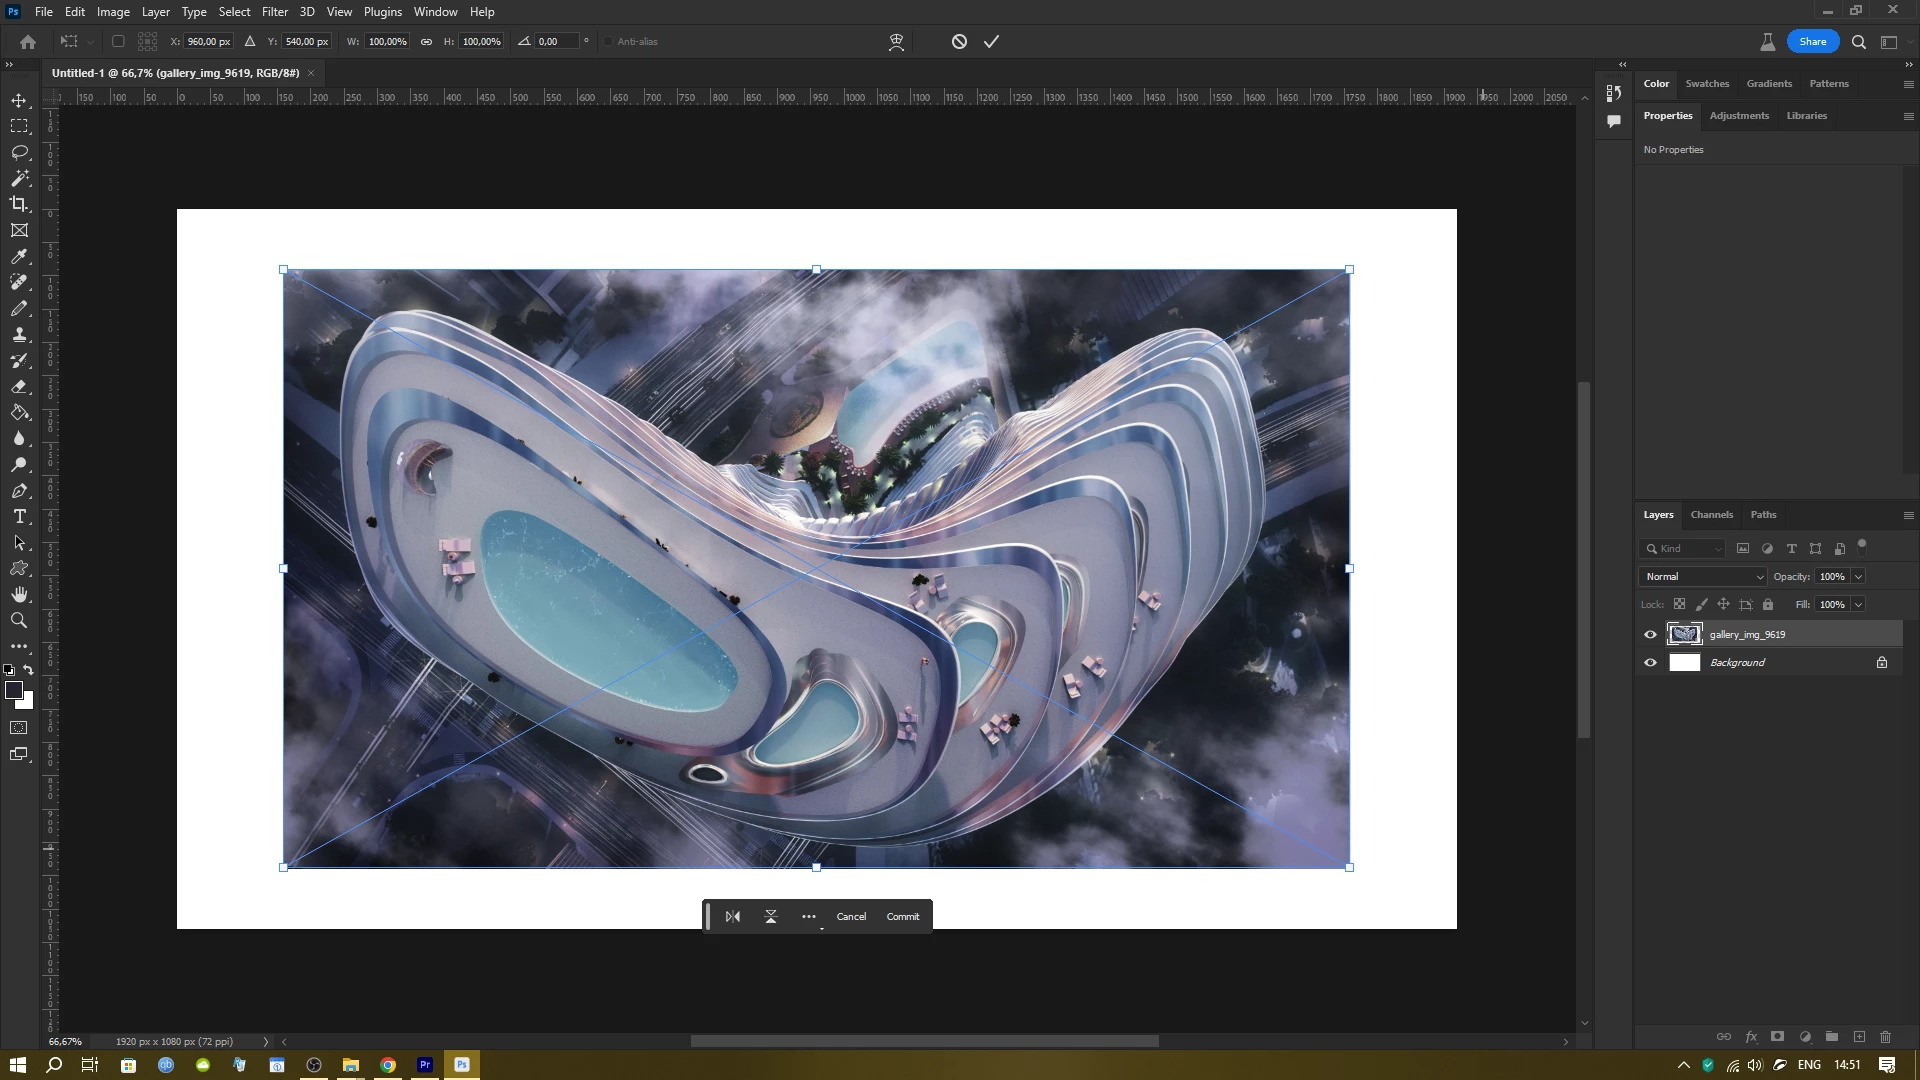Viewport: 1920px width, 1080px height.
Task: Click the foreground color swatch
Action: (x=14, y=690)
